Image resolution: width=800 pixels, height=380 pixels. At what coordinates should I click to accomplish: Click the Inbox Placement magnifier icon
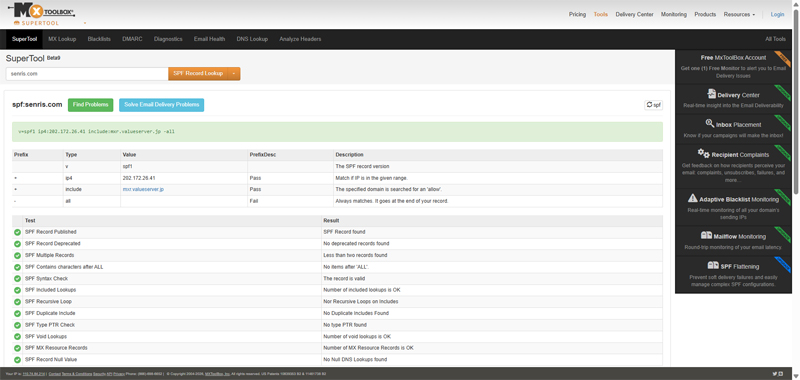[710, 123]
